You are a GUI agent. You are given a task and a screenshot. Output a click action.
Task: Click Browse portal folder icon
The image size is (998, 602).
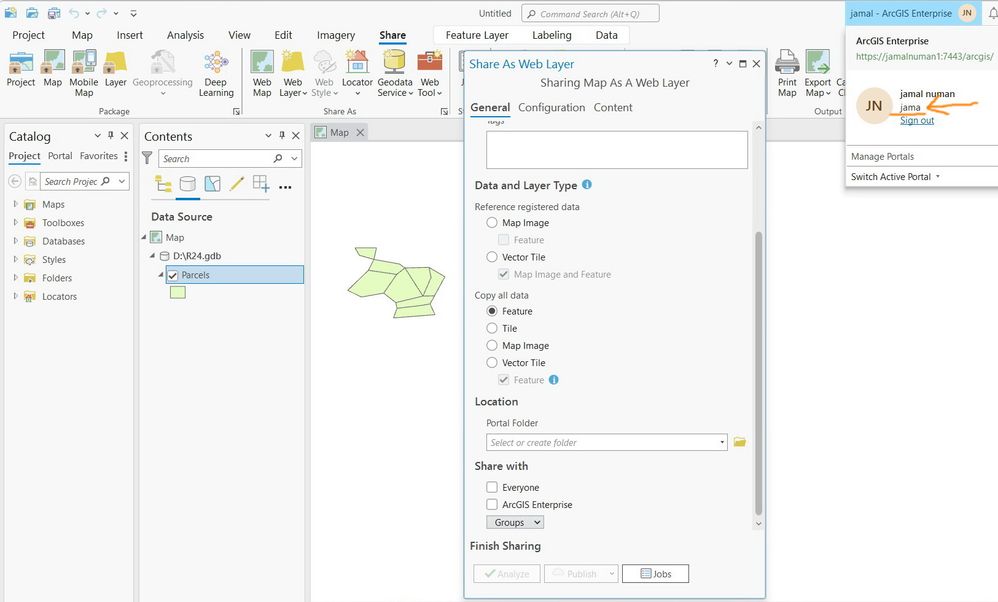pos(739,442)
